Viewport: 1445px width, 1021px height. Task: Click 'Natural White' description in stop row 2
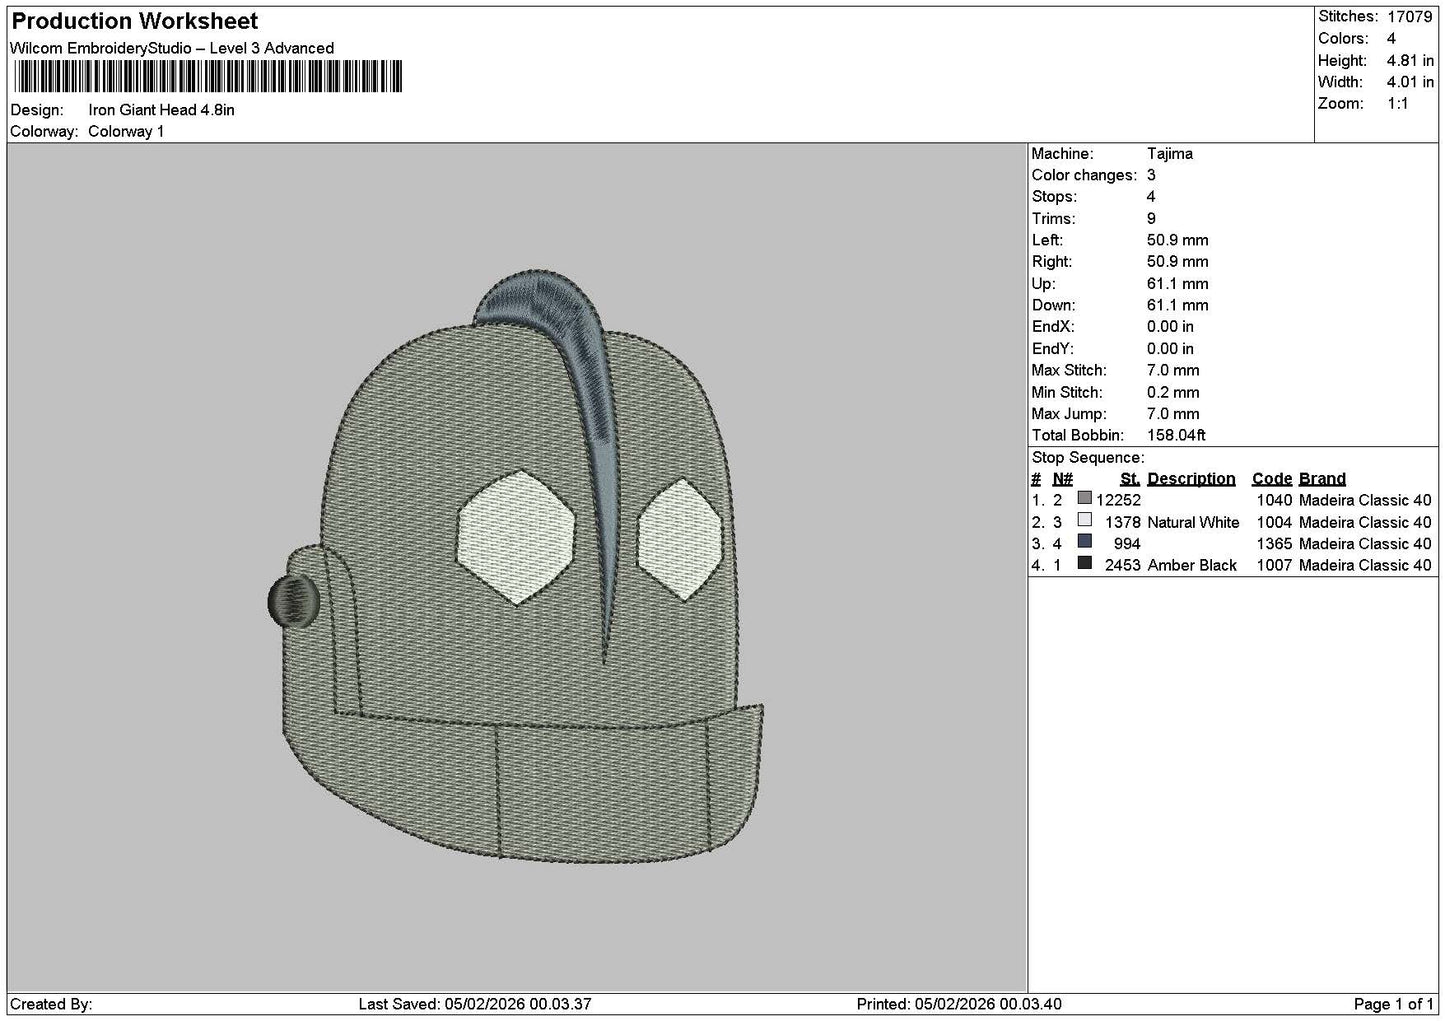click(x=1193, y=522)
